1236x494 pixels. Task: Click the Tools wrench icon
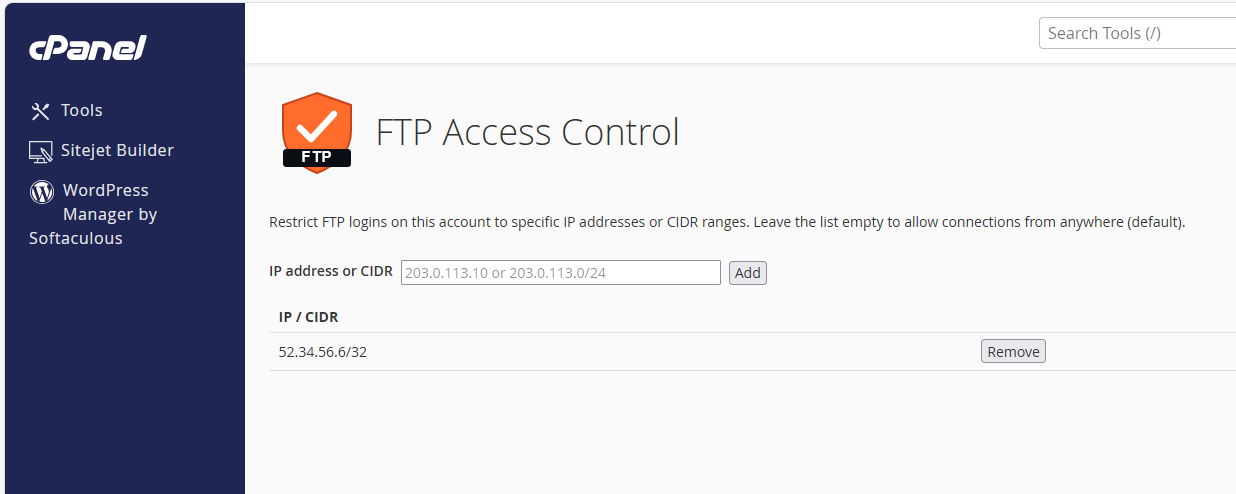[x=41, y=111]
